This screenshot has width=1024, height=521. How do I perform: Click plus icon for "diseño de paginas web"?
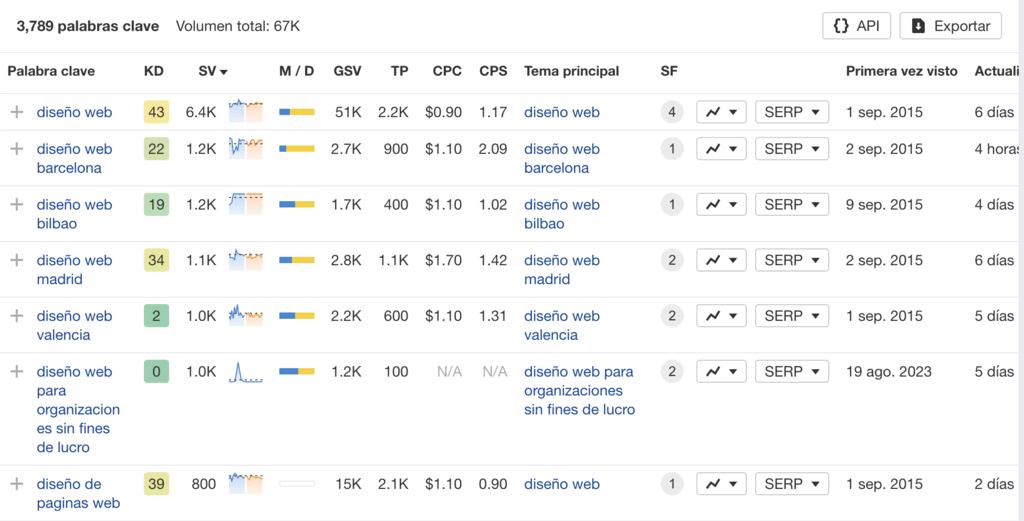coord(16,484)
